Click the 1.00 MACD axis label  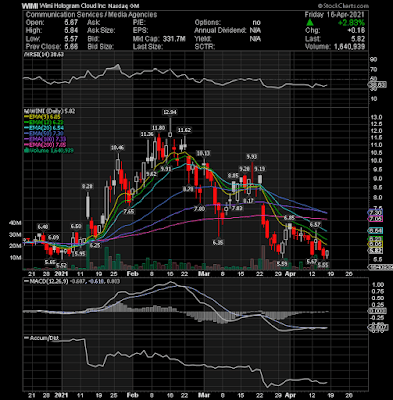(377, 285)
